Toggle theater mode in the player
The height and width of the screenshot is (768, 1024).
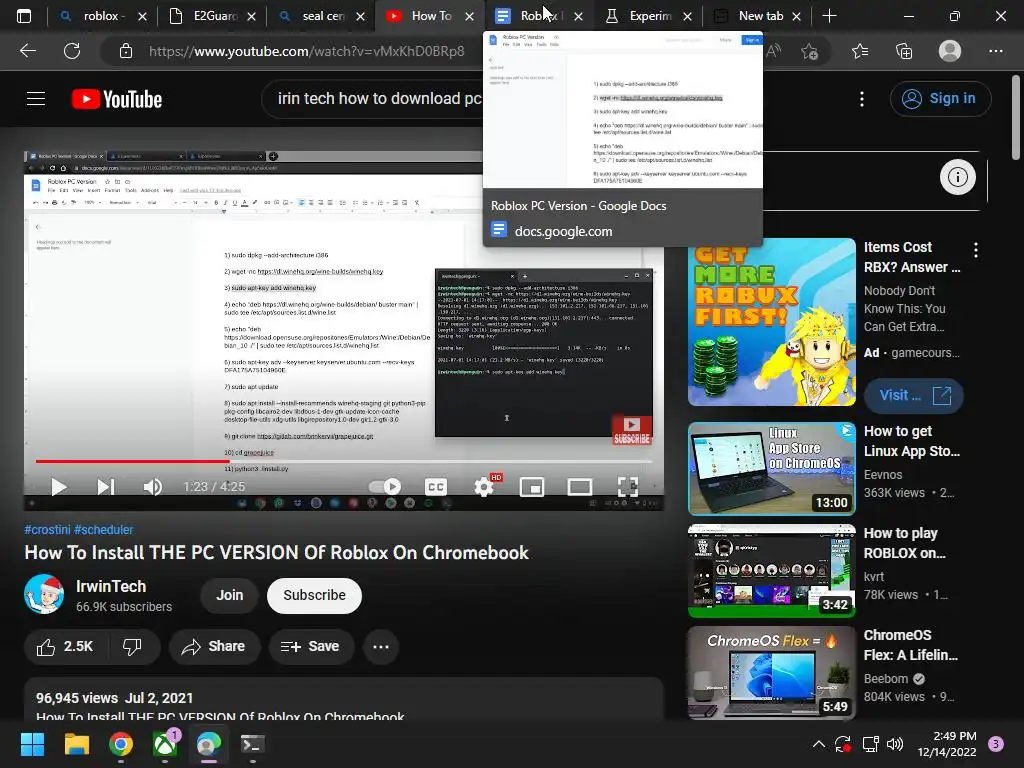click(x=579, y=487)
